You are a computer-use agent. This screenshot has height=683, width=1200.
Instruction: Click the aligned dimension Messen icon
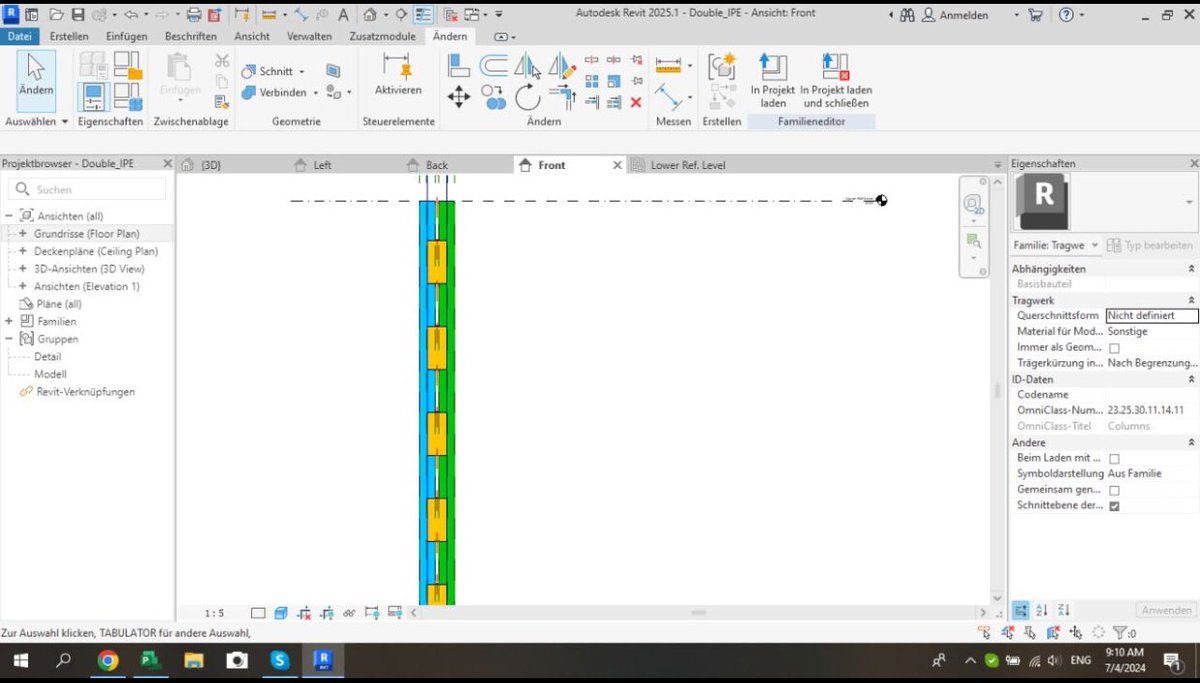click(668, 66)
